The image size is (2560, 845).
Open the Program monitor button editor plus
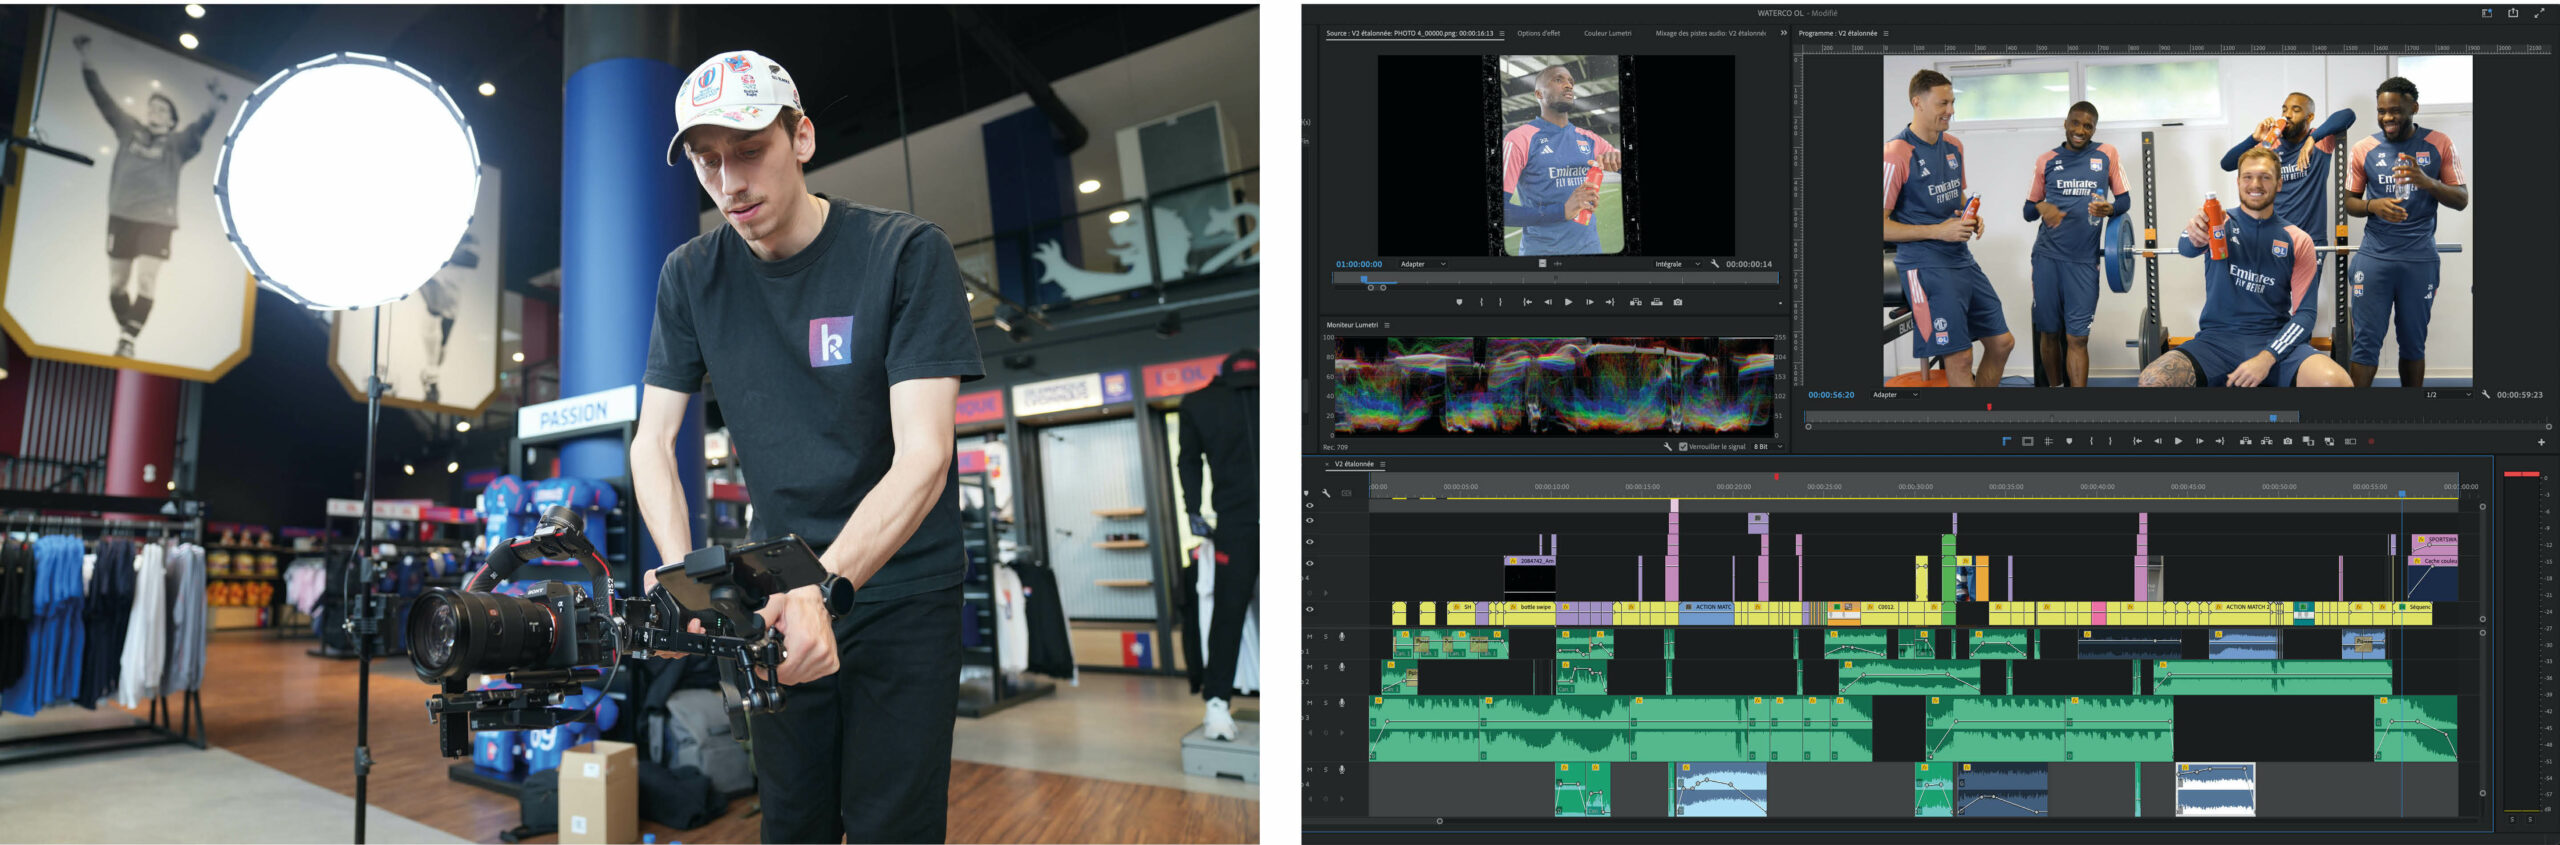pyautogui.click(x=2541, y=442)
